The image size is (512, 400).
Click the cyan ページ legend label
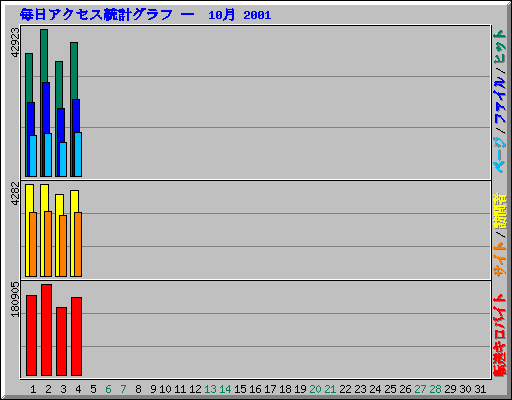point(500,154)
